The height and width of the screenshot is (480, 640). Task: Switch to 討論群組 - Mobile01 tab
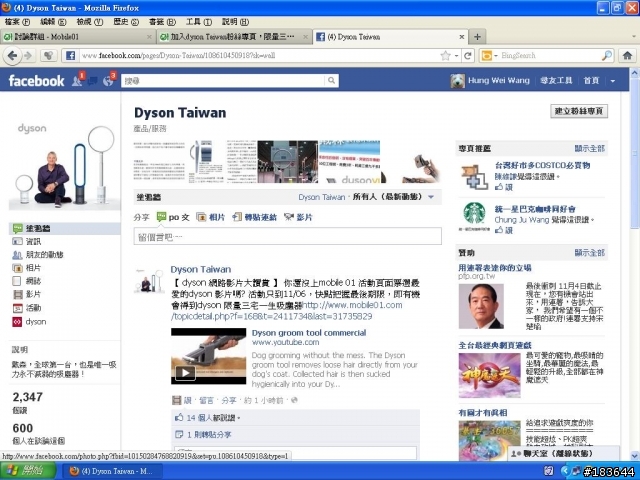coord(78,37)
